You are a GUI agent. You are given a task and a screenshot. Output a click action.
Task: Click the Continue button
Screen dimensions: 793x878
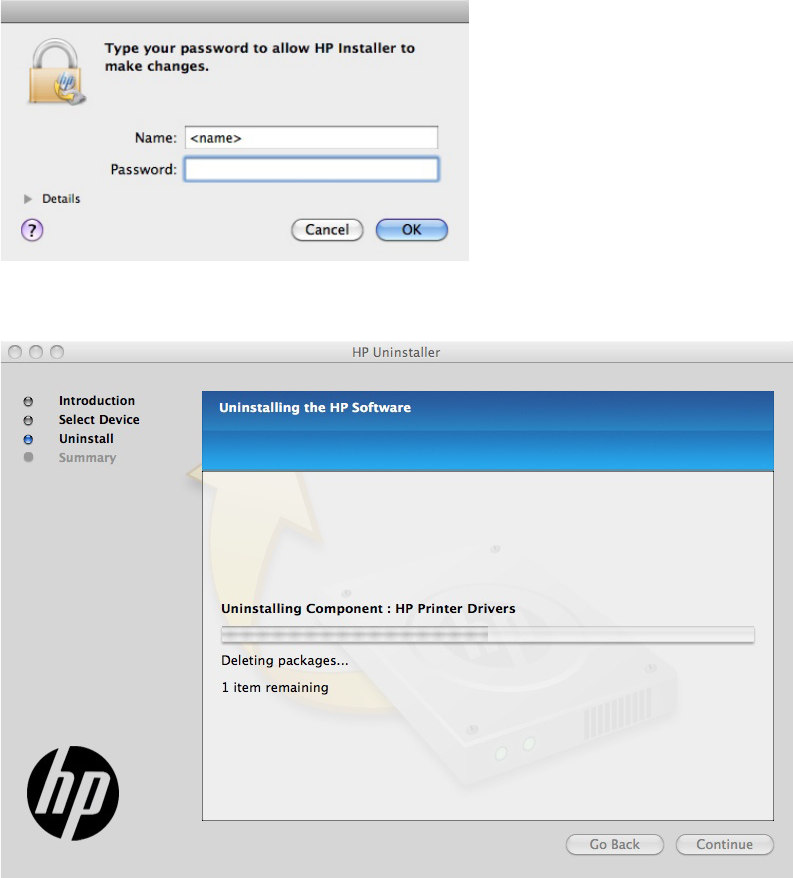click(725, 844)
